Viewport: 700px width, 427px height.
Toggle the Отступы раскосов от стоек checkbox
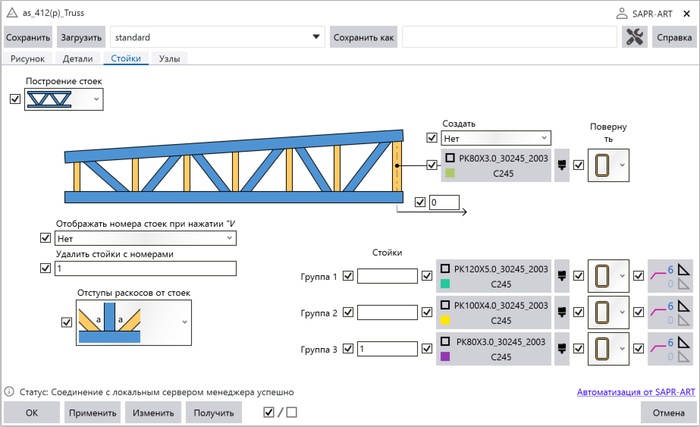tap(66, 322)
